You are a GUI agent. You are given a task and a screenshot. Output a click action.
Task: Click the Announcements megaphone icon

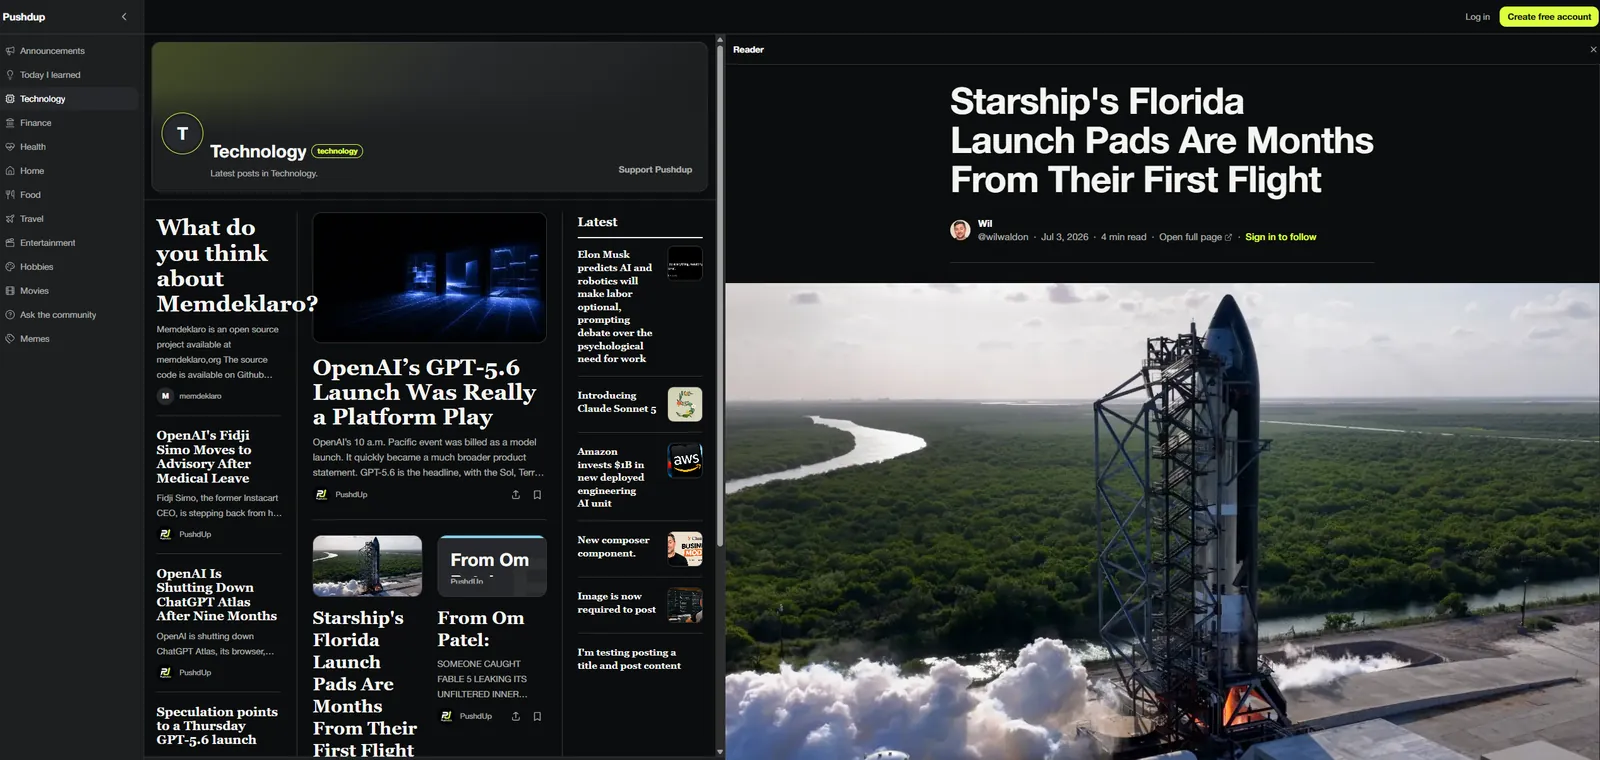coord(10,51)
